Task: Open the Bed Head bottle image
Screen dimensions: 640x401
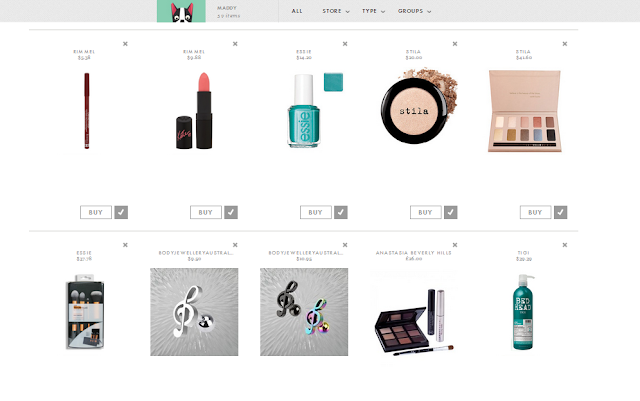Action: [523, 312]
